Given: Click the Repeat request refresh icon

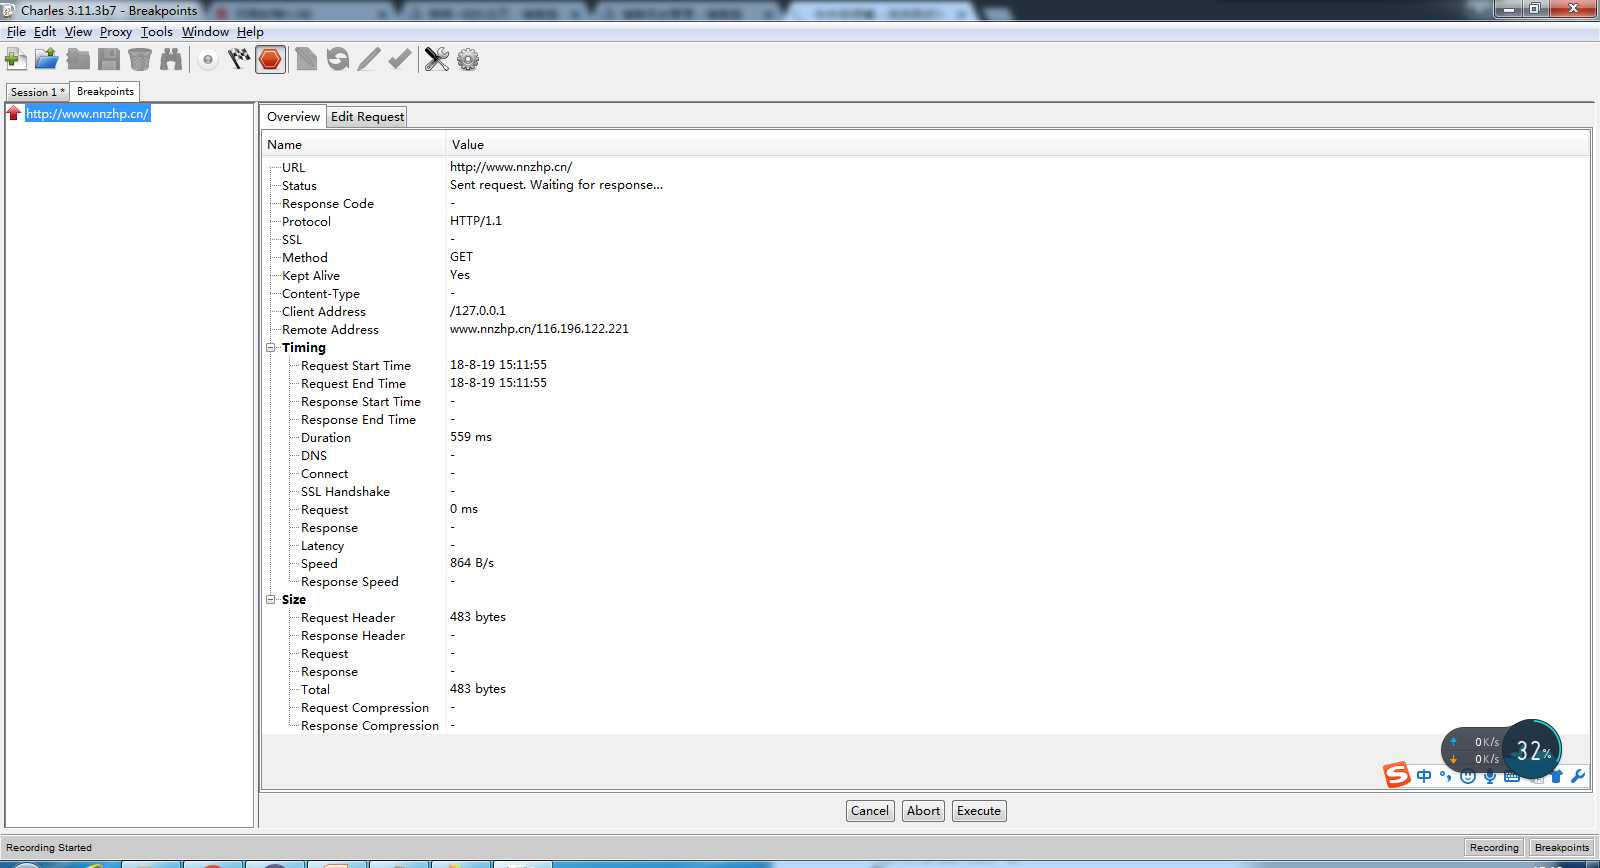Looking at the screenshot, I should coord(338,59).
